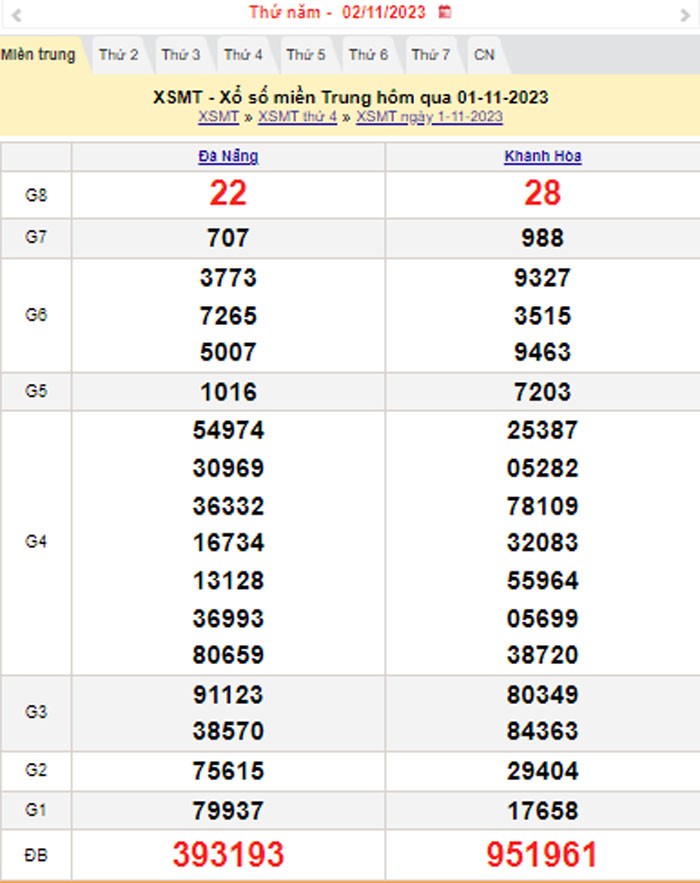This screenshot has height=883, width=700.
Task: Switch to the Thứ 3 tab
Action: click(181, 55)
